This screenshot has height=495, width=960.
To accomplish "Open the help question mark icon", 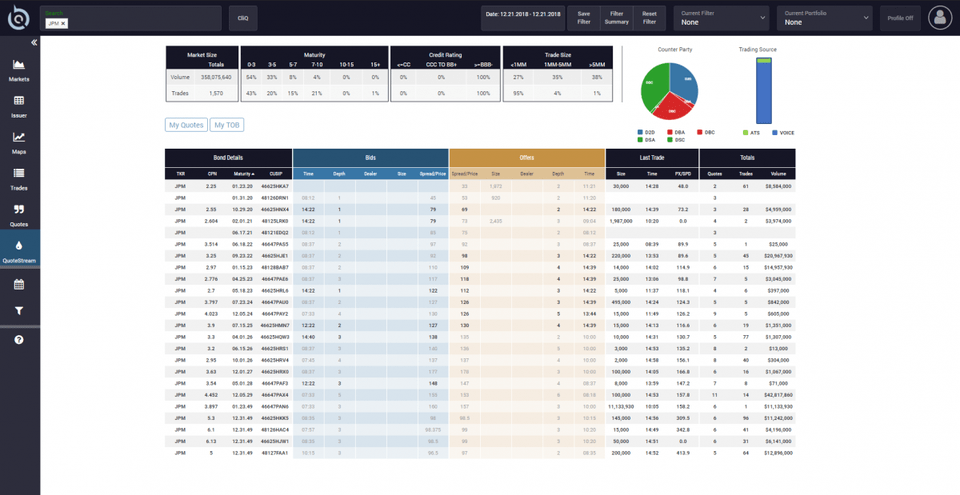I will (x=19, y=339).
